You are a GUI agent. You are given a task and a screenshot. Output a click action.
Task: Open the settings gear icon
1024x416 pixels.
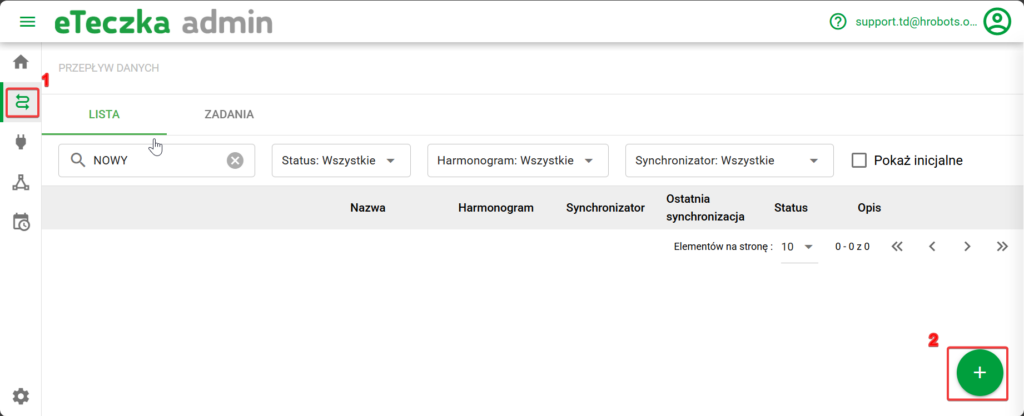pyautogui.click(x=21, y=396)
